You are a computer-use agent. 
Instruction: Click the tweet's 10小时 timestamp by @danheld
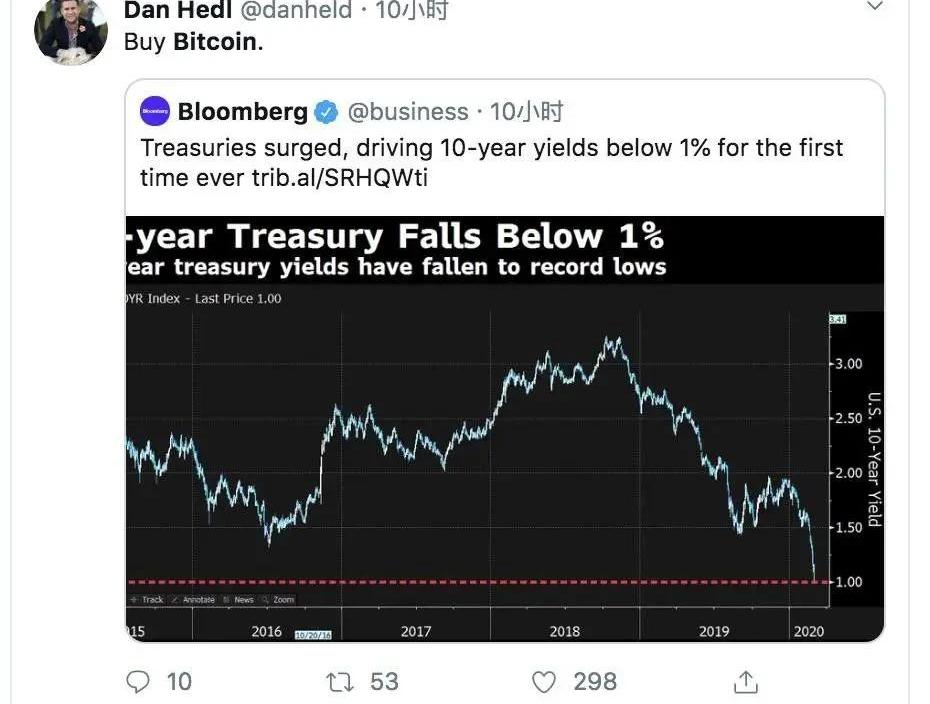411,10
